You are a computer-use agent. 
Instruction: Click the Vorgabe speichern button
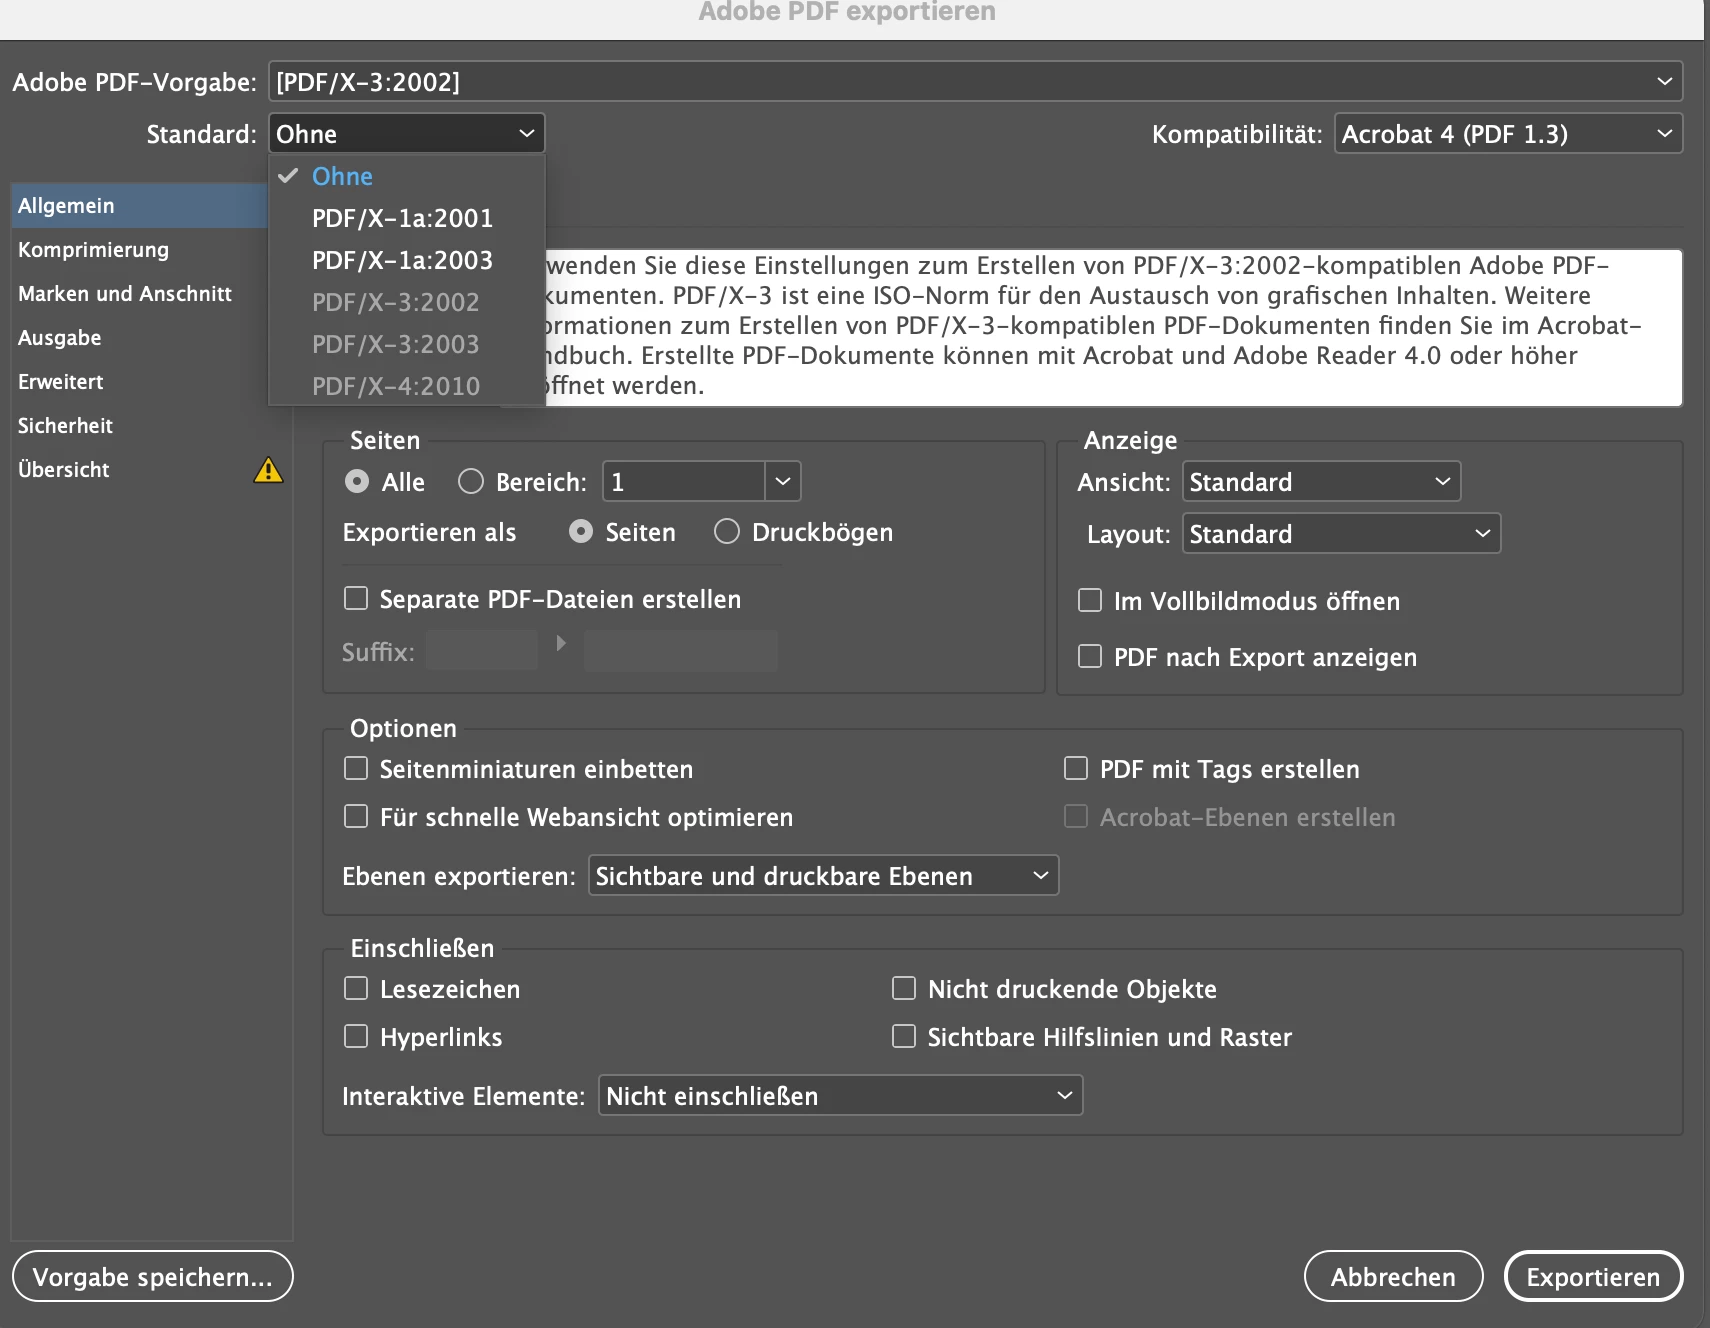click(x=152, y=1276)
